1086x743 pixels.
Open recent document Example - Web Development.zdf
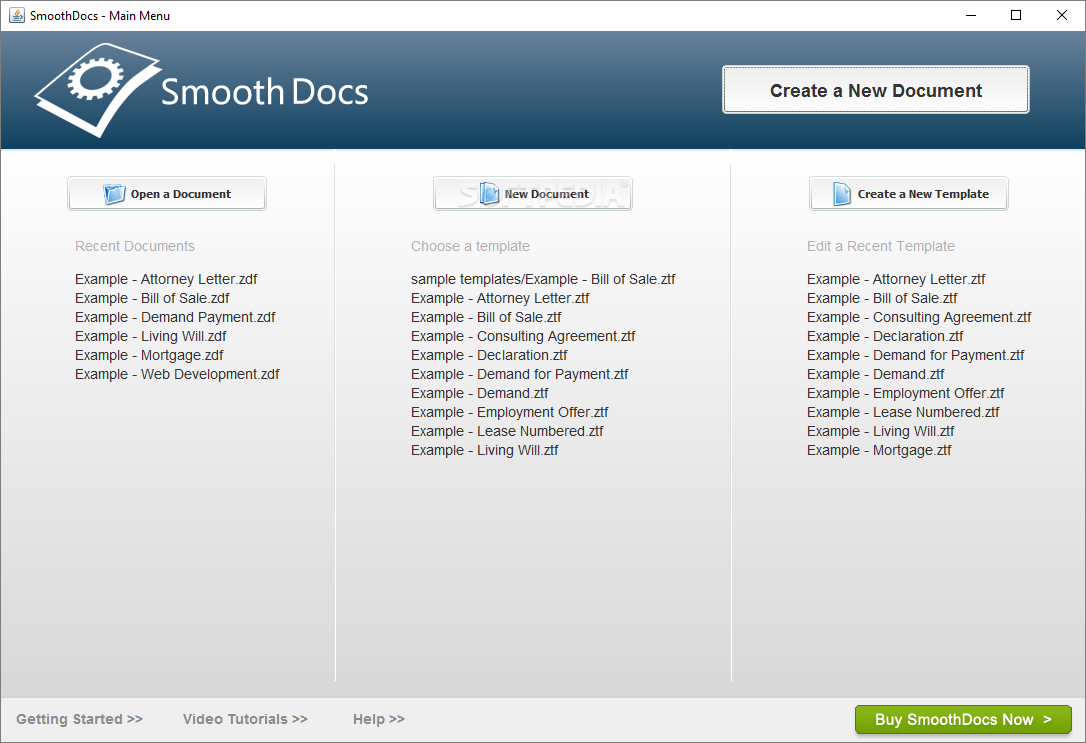click(177, 375)
